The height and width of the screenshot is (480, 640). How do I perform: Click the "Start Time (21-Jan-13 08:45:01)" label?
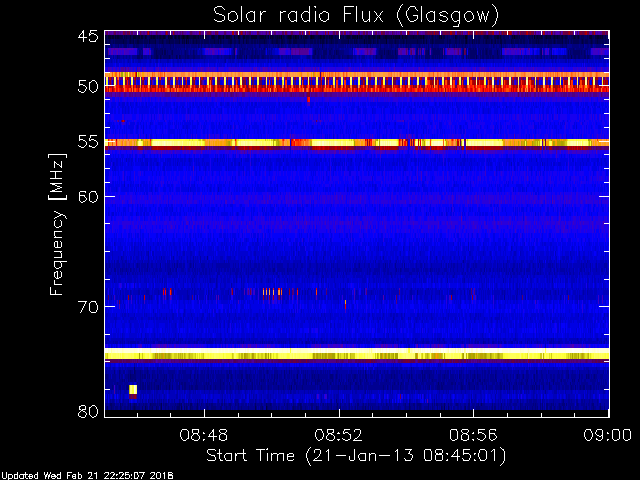[356, 456]
